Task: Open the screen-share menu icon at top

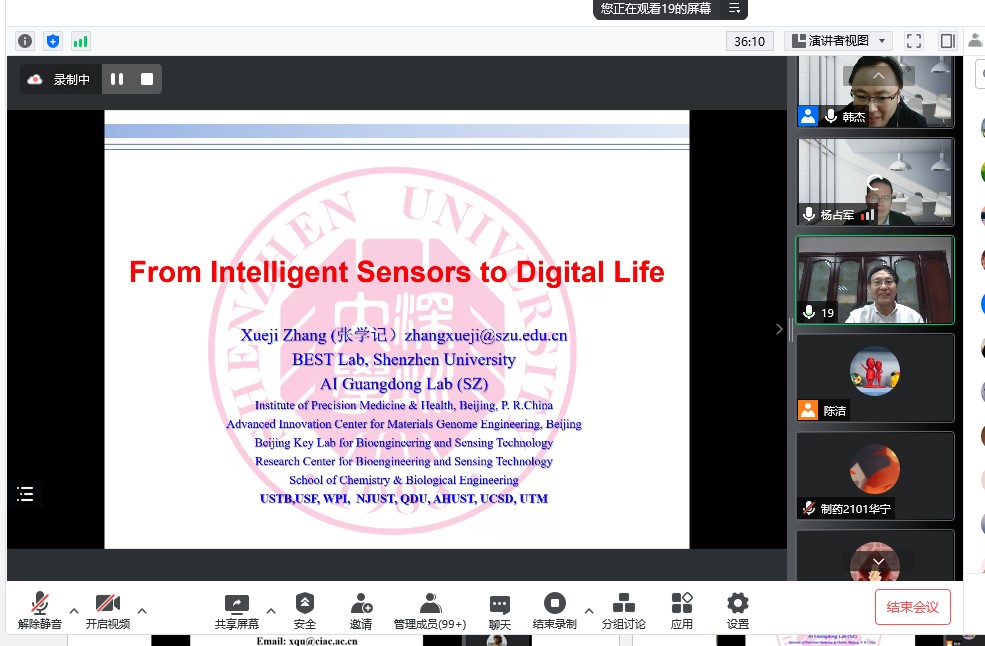Action: (734, 9)
